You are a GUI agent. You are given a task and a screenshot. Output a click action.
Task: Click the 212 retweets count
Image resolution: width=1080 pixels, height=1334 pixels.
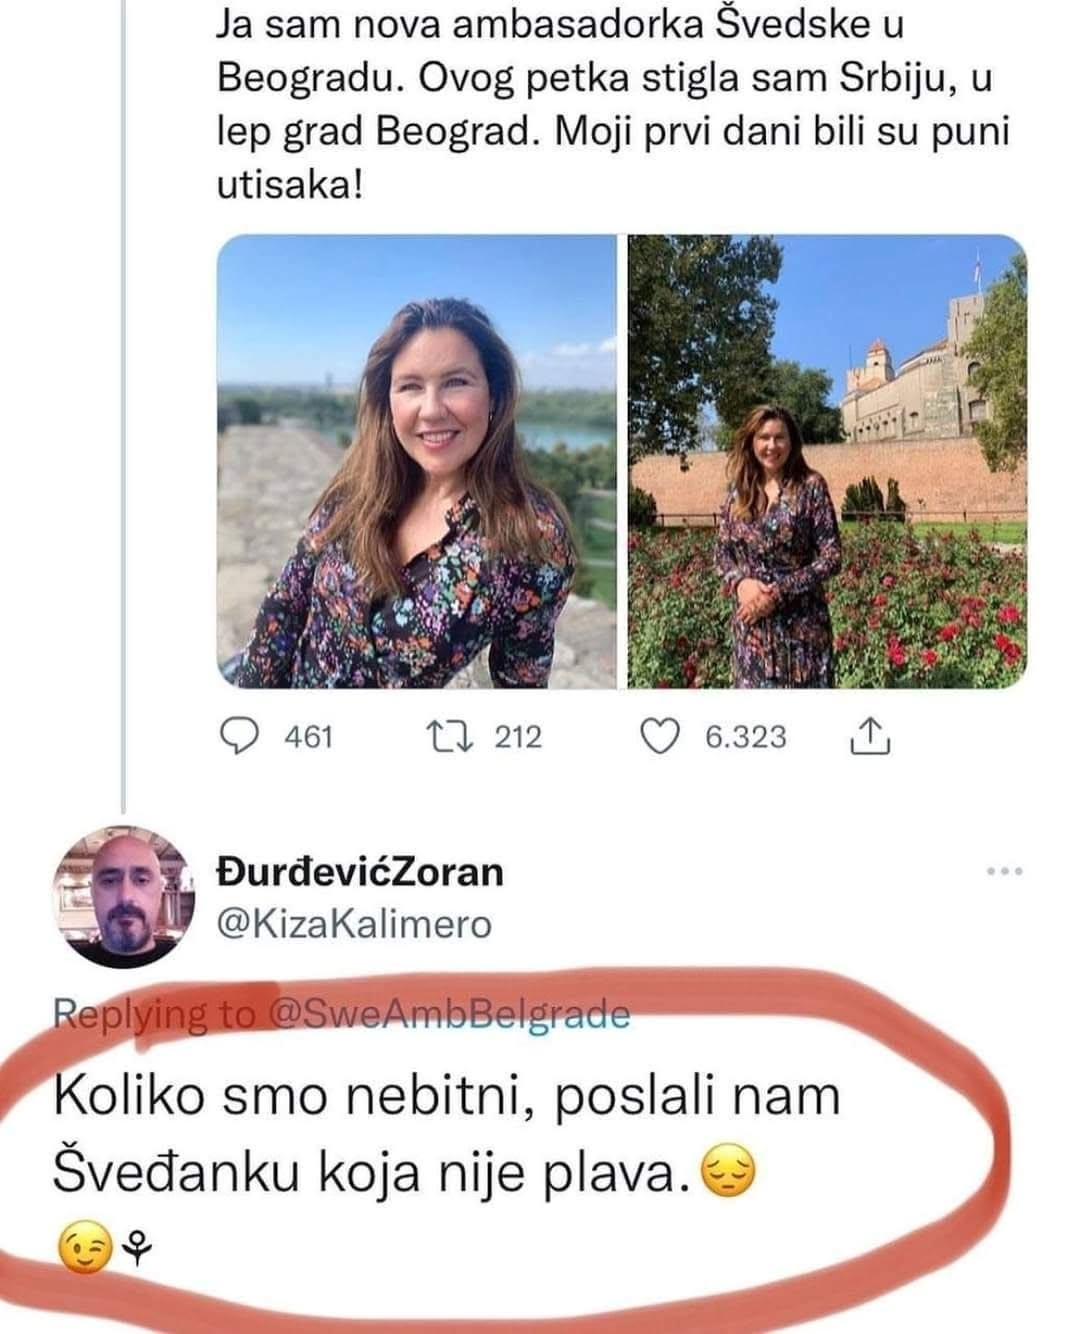coord(518,738)
